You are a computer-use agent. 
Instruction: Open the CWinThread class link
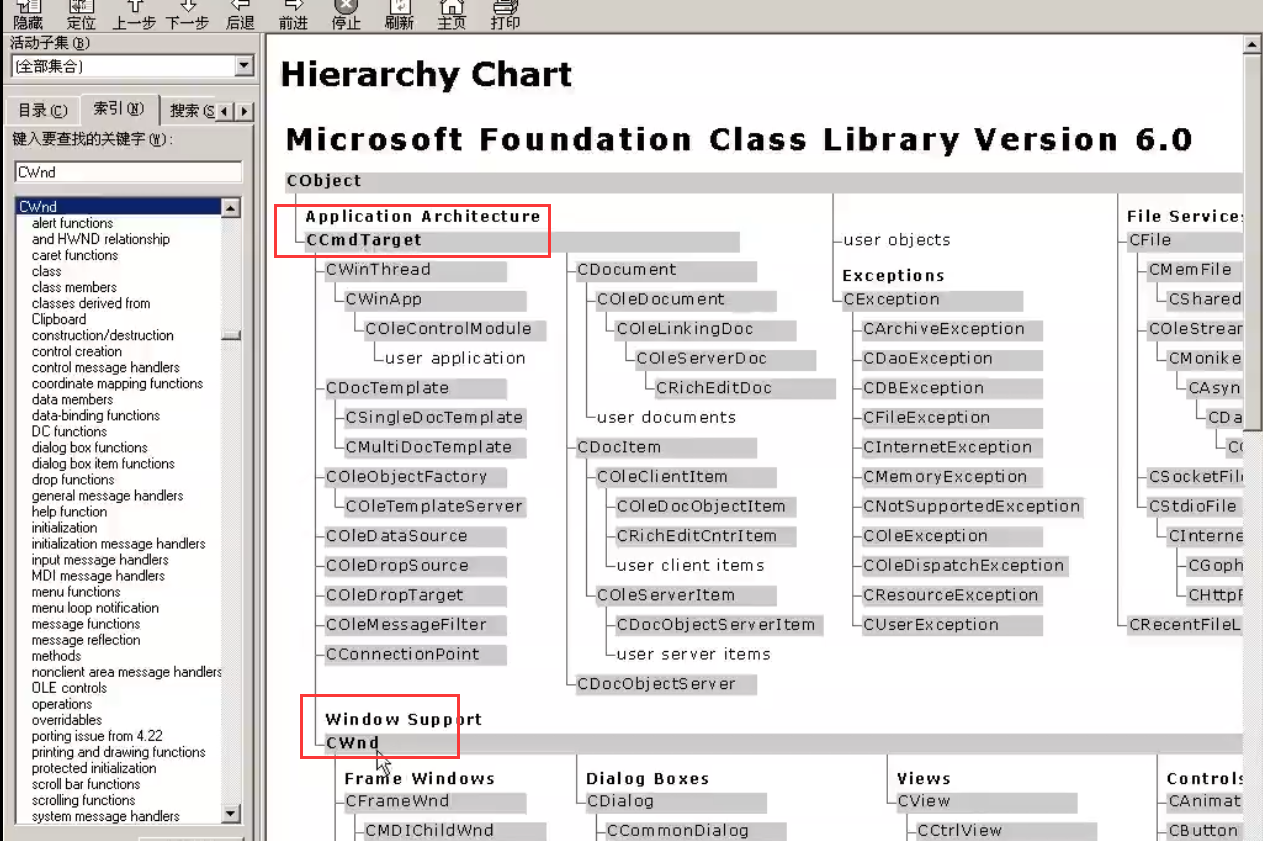point(378,270)
